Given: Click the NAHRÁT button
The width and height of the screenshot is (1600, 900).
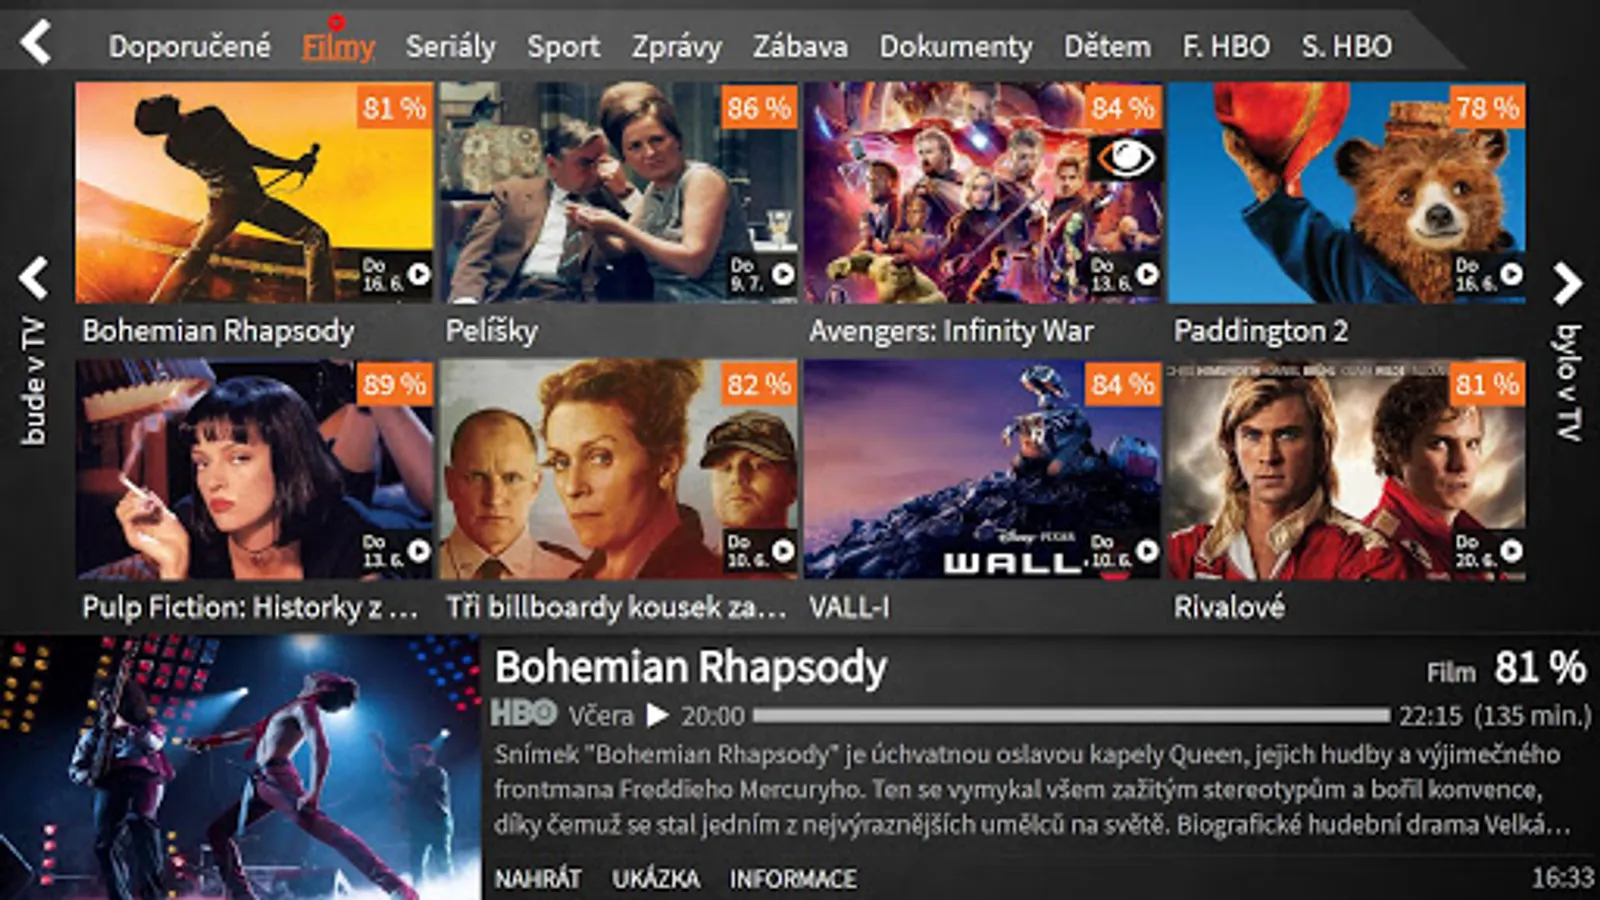Looking at the screenshot, I should point(538,879).
